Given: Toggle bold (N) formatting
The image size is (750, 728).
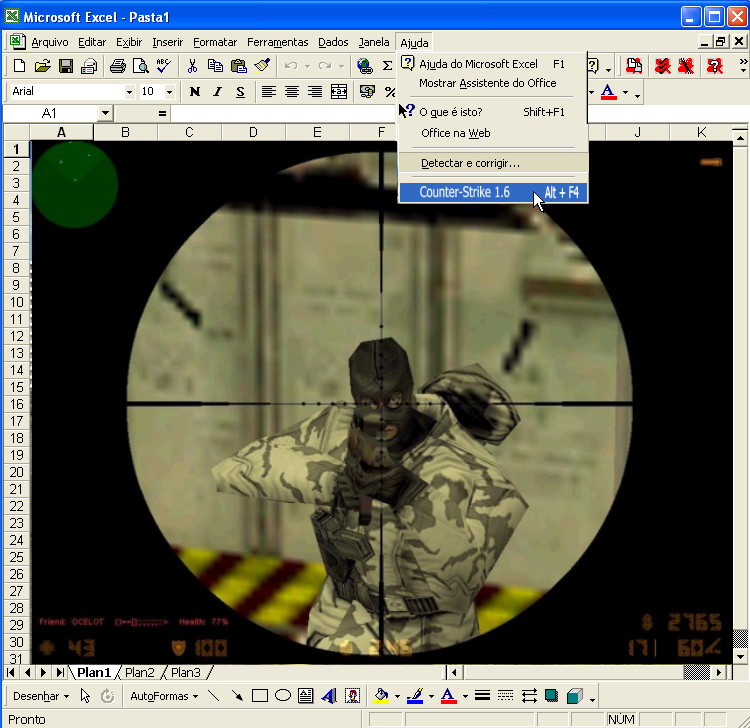Looking at the screenshot, I should tap(195, 91).
